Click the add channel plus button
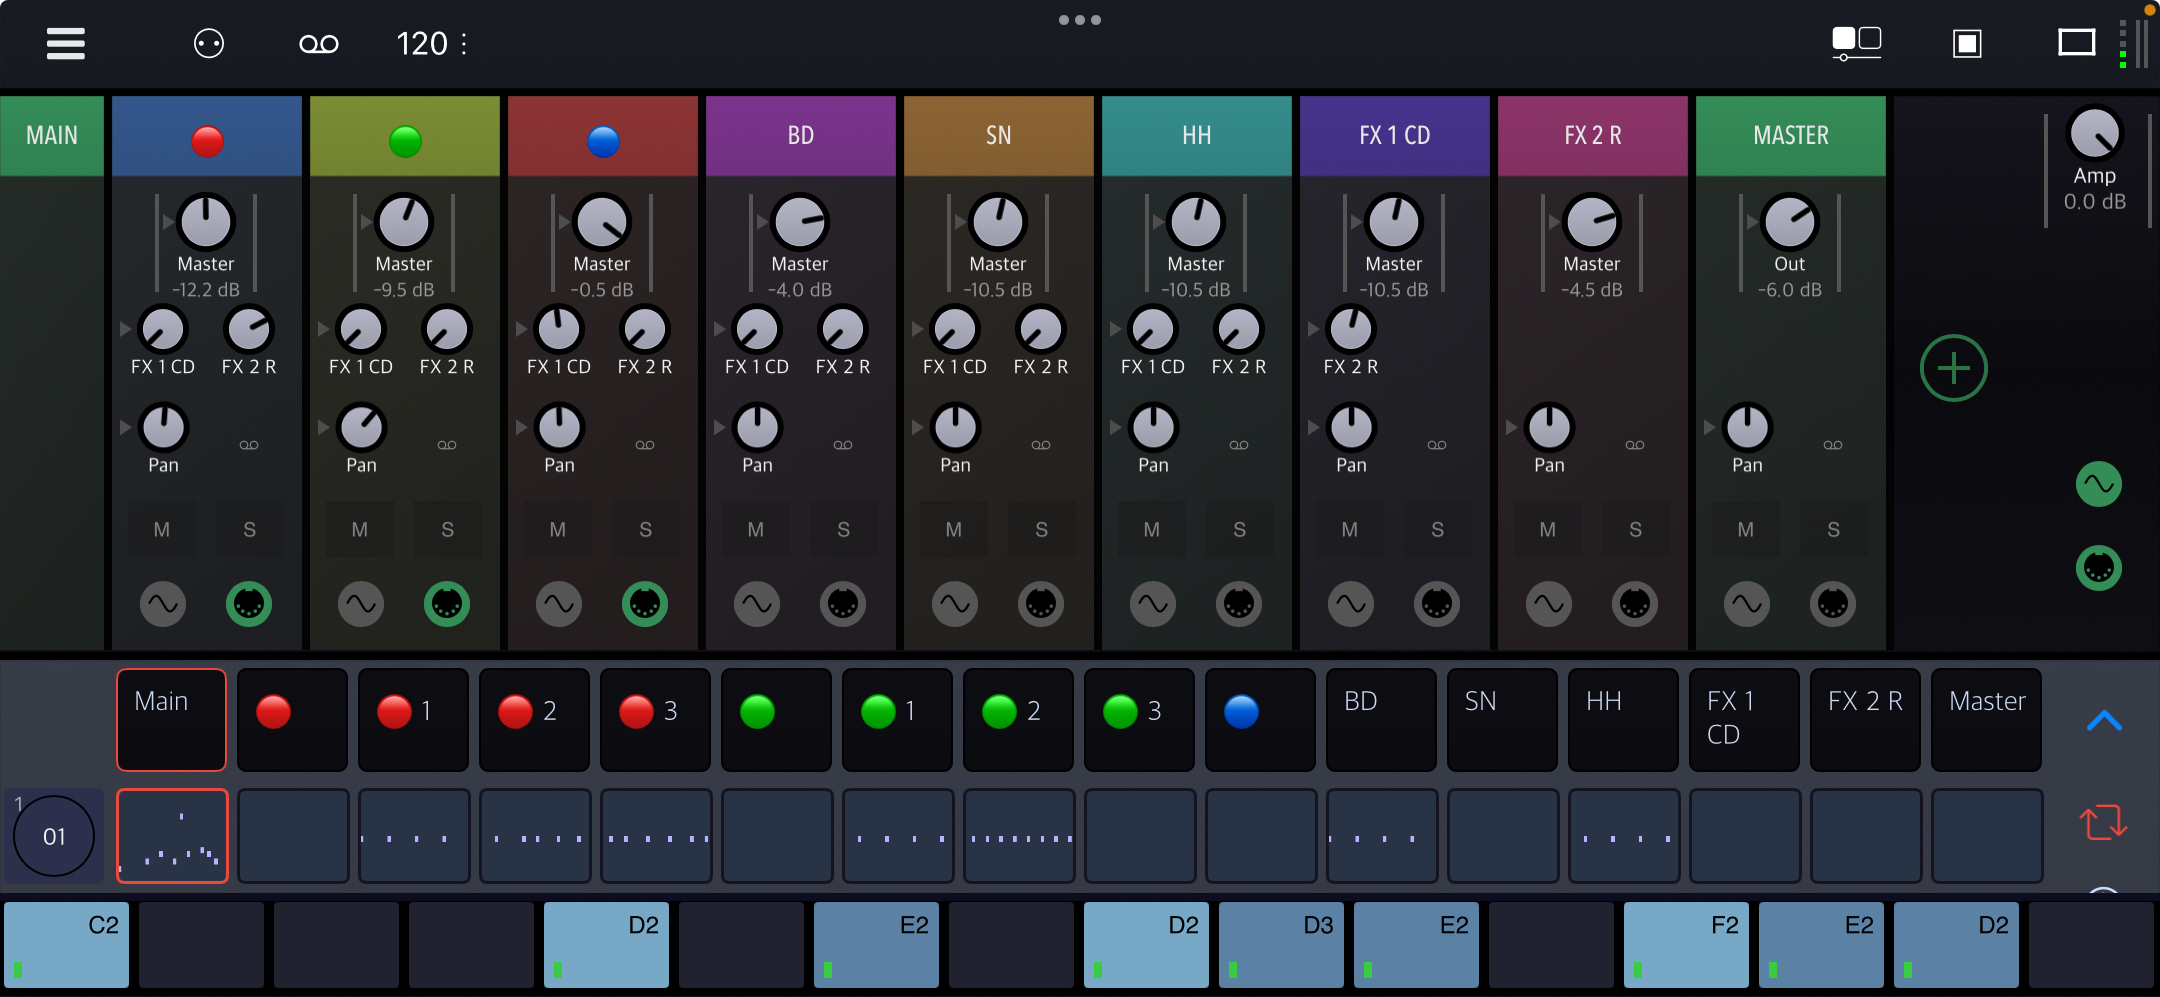 pyautogui.click(x=1953, y=368)
